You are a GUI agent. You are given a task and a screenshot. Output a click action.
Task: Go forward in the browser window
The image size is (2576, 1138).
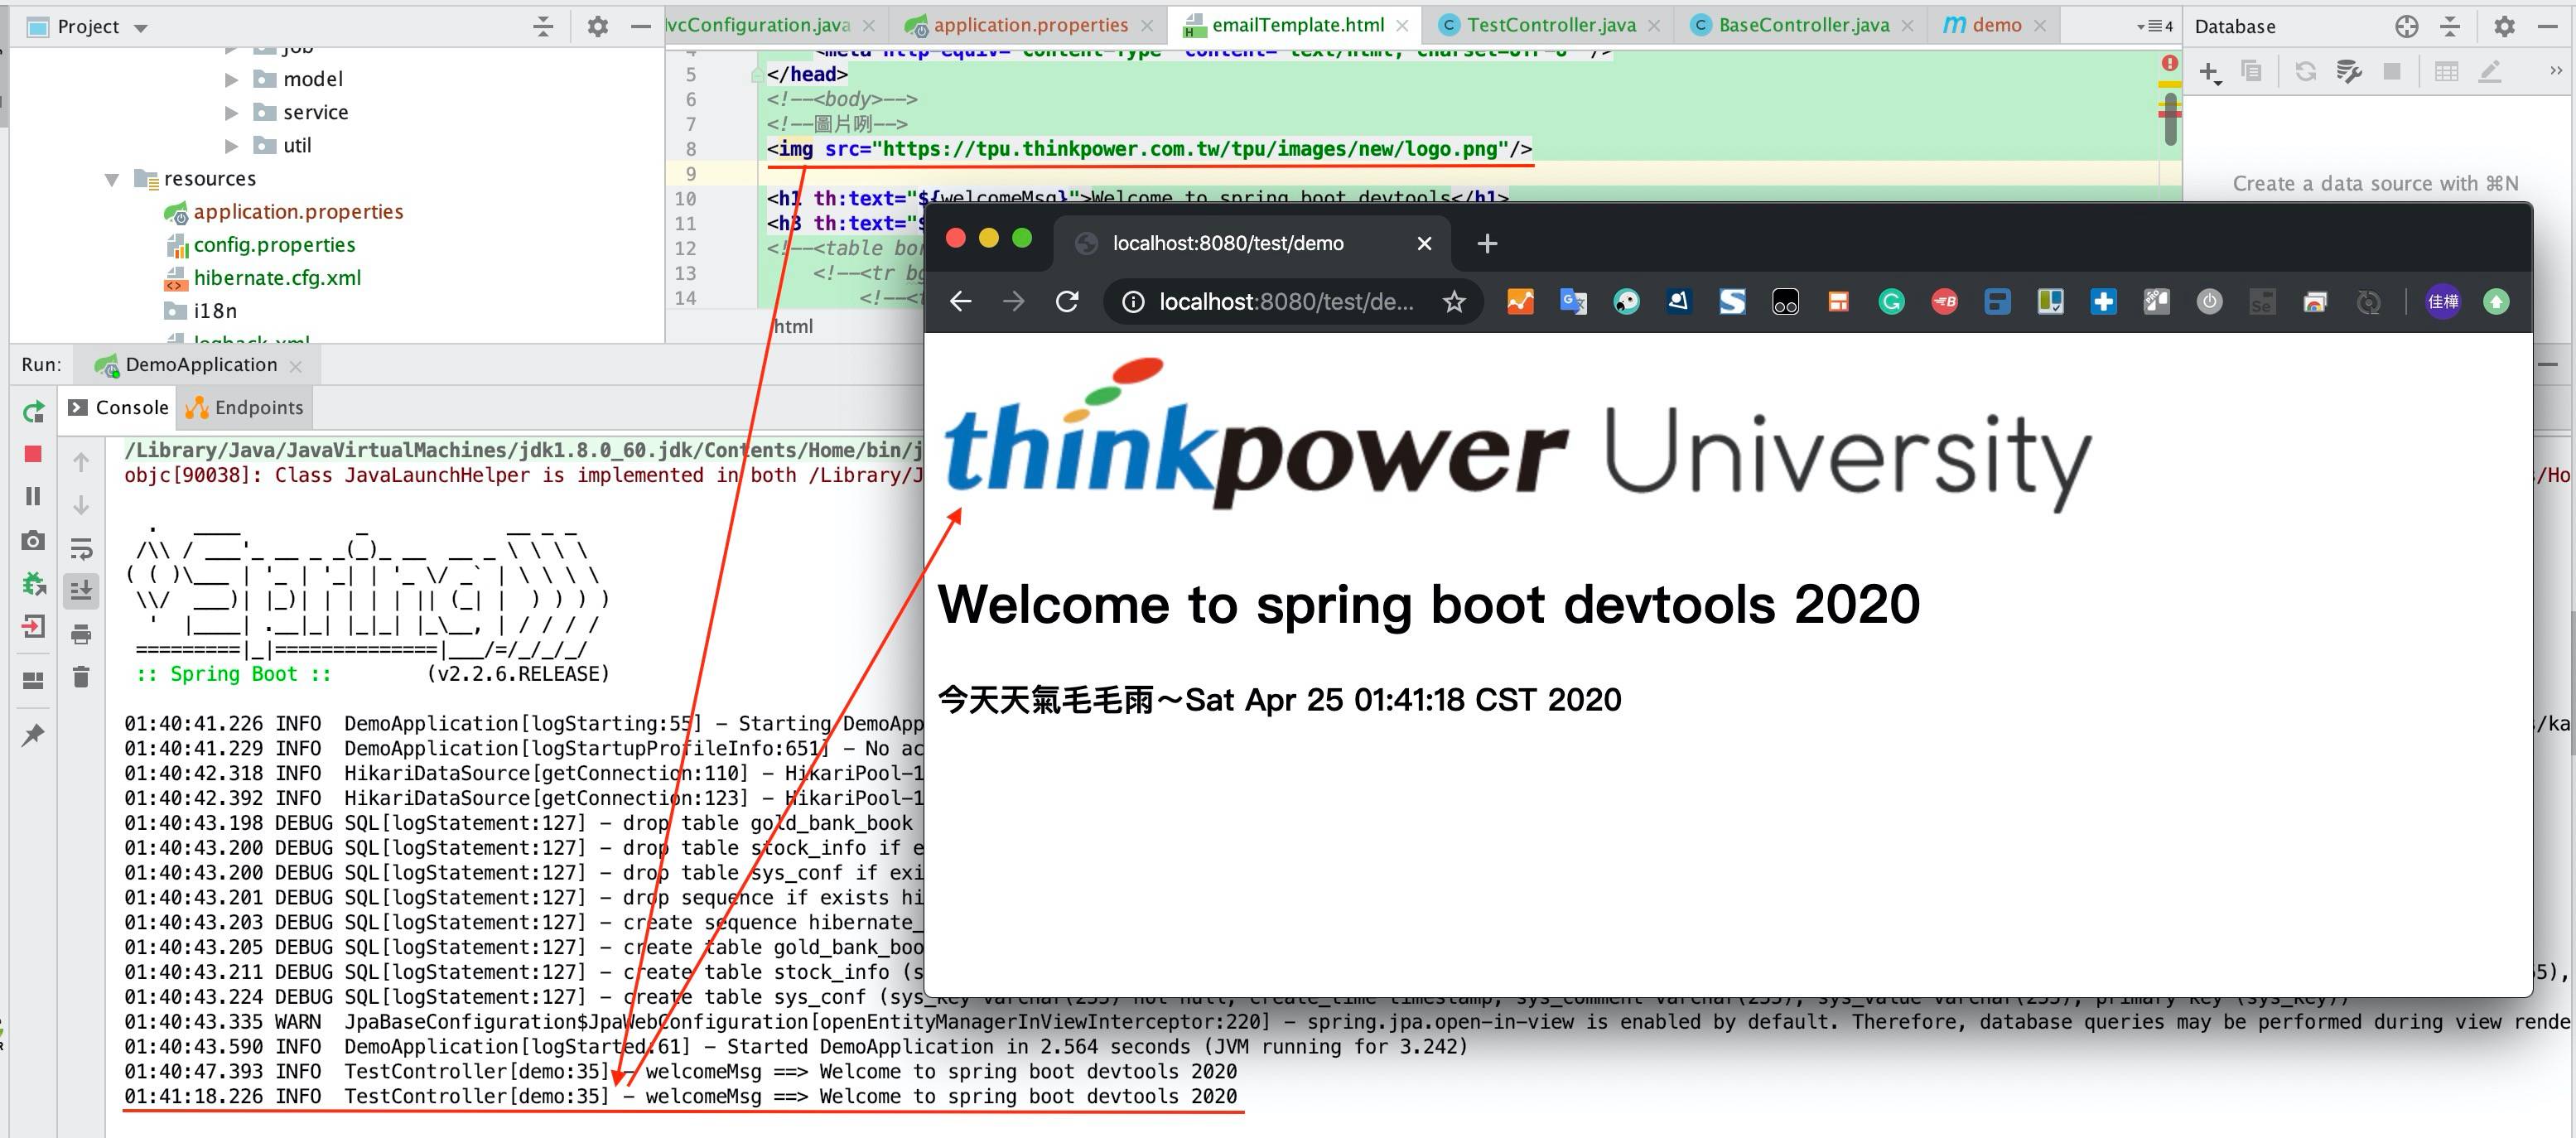pyautogui.click(x=1013, y=302)
